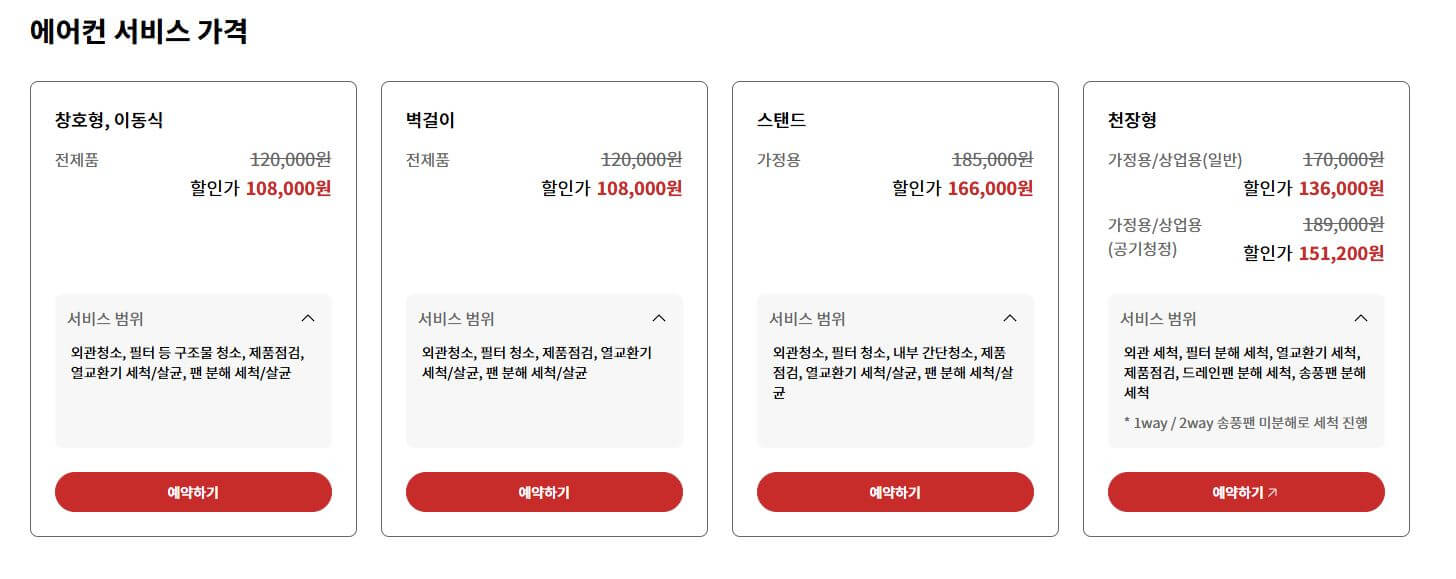Open the 천장형 booking via the 예약하기 link

point(1245,491)
